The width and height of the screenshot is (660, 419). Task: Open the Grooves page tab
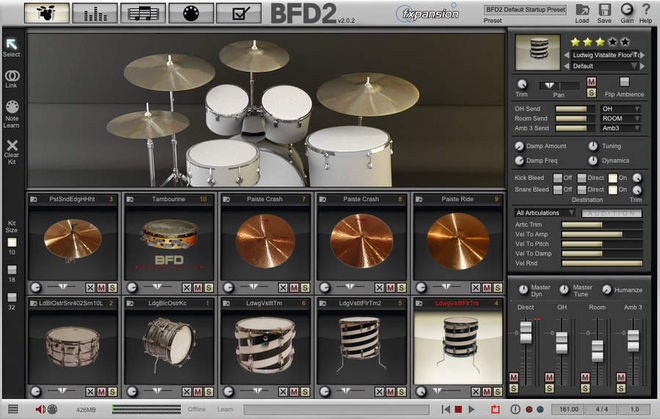[x=143, y=13]
